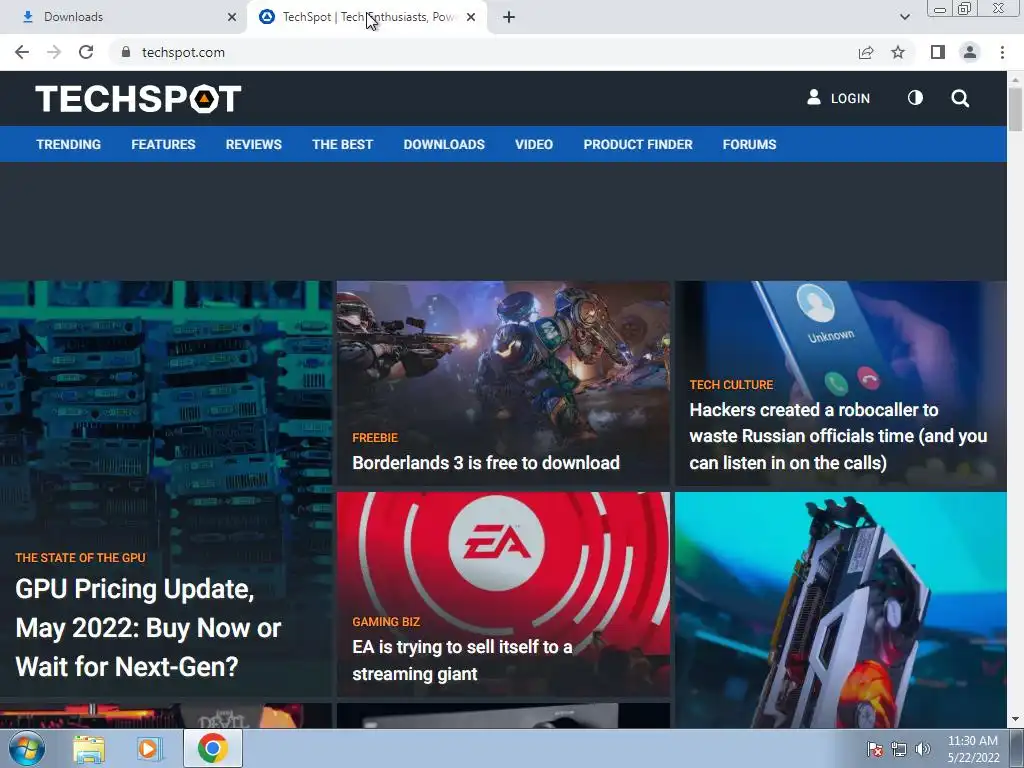The width and height of the screenshot is (1024, 768).
Task: Open the Hackers created a robocaller article
Action: (x=839, y=436)
